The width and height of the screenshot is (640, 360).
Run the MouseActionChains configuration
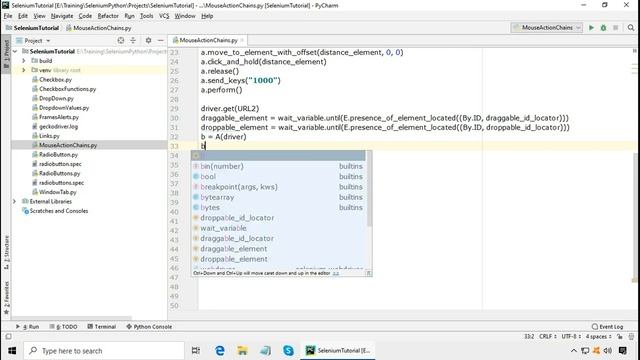click(x=591, y=28)
